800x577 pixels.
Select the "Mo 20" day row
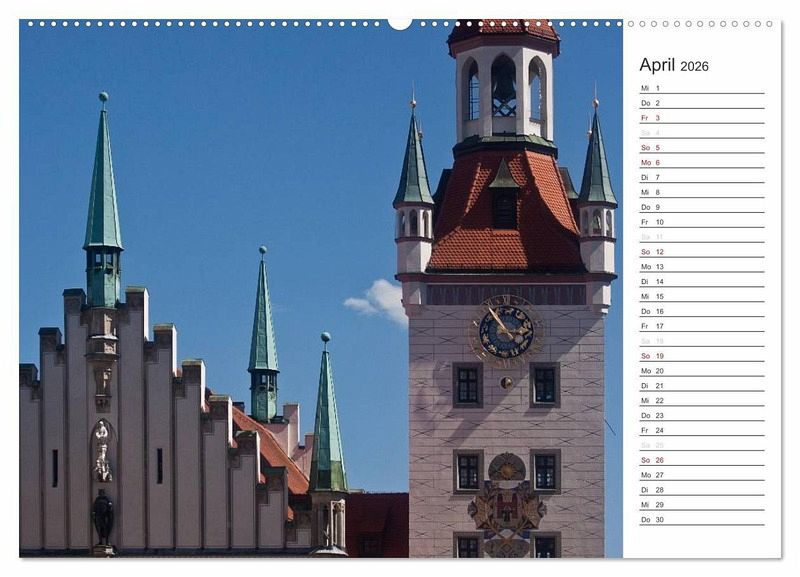pyautogui.click(x=702, y=371)
